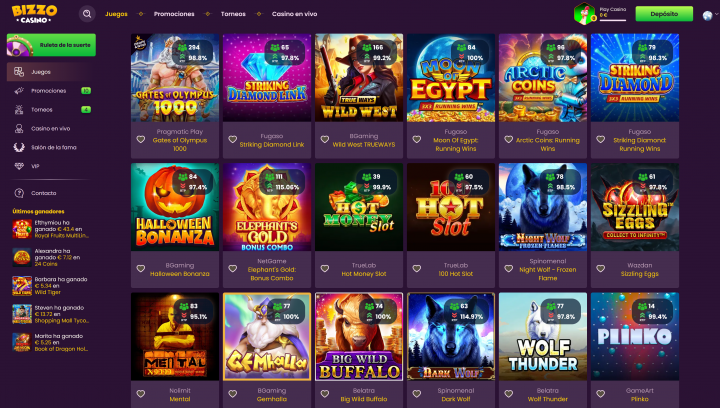720x408 pixels.
Task: Click the Bizzo Casino logo
Action: coord(34,14)
